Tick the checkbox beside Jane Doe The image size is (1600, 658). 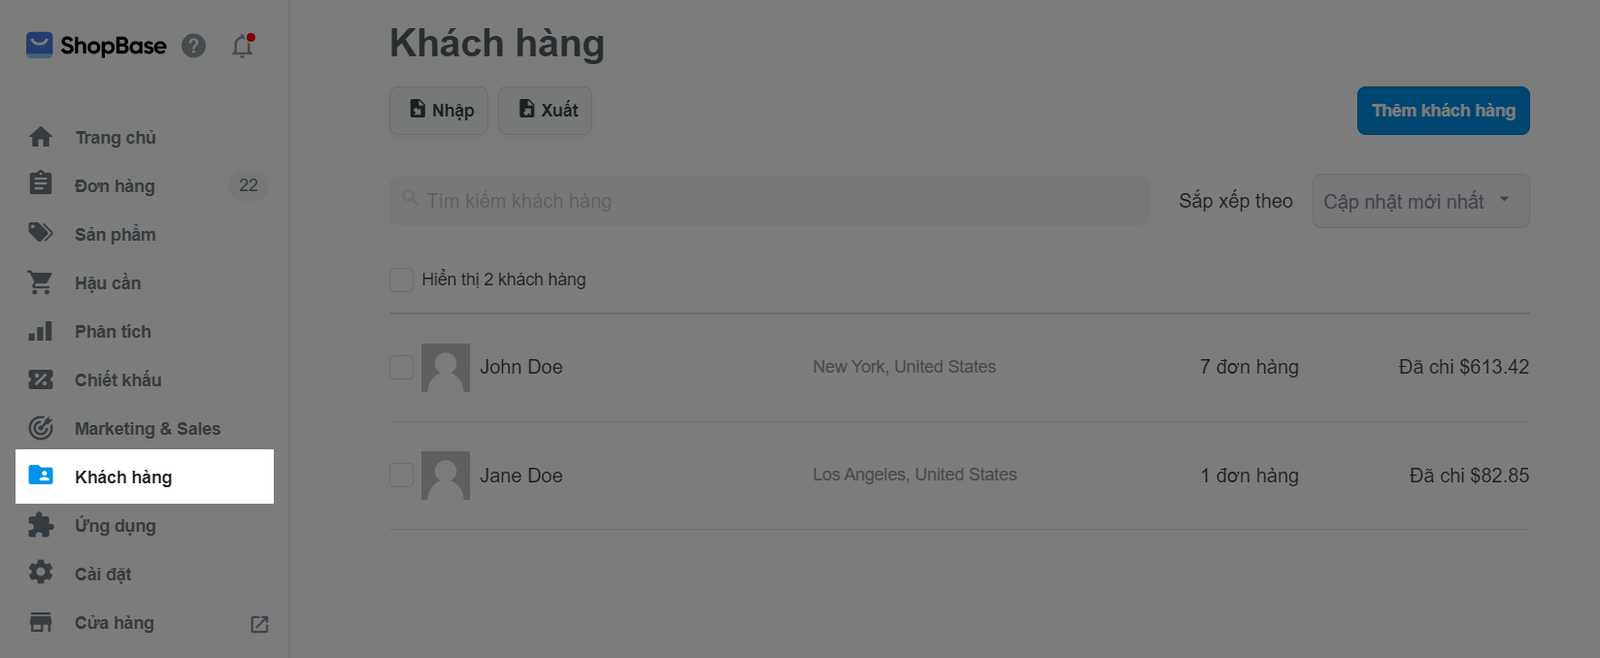click(x=401, y=475)
